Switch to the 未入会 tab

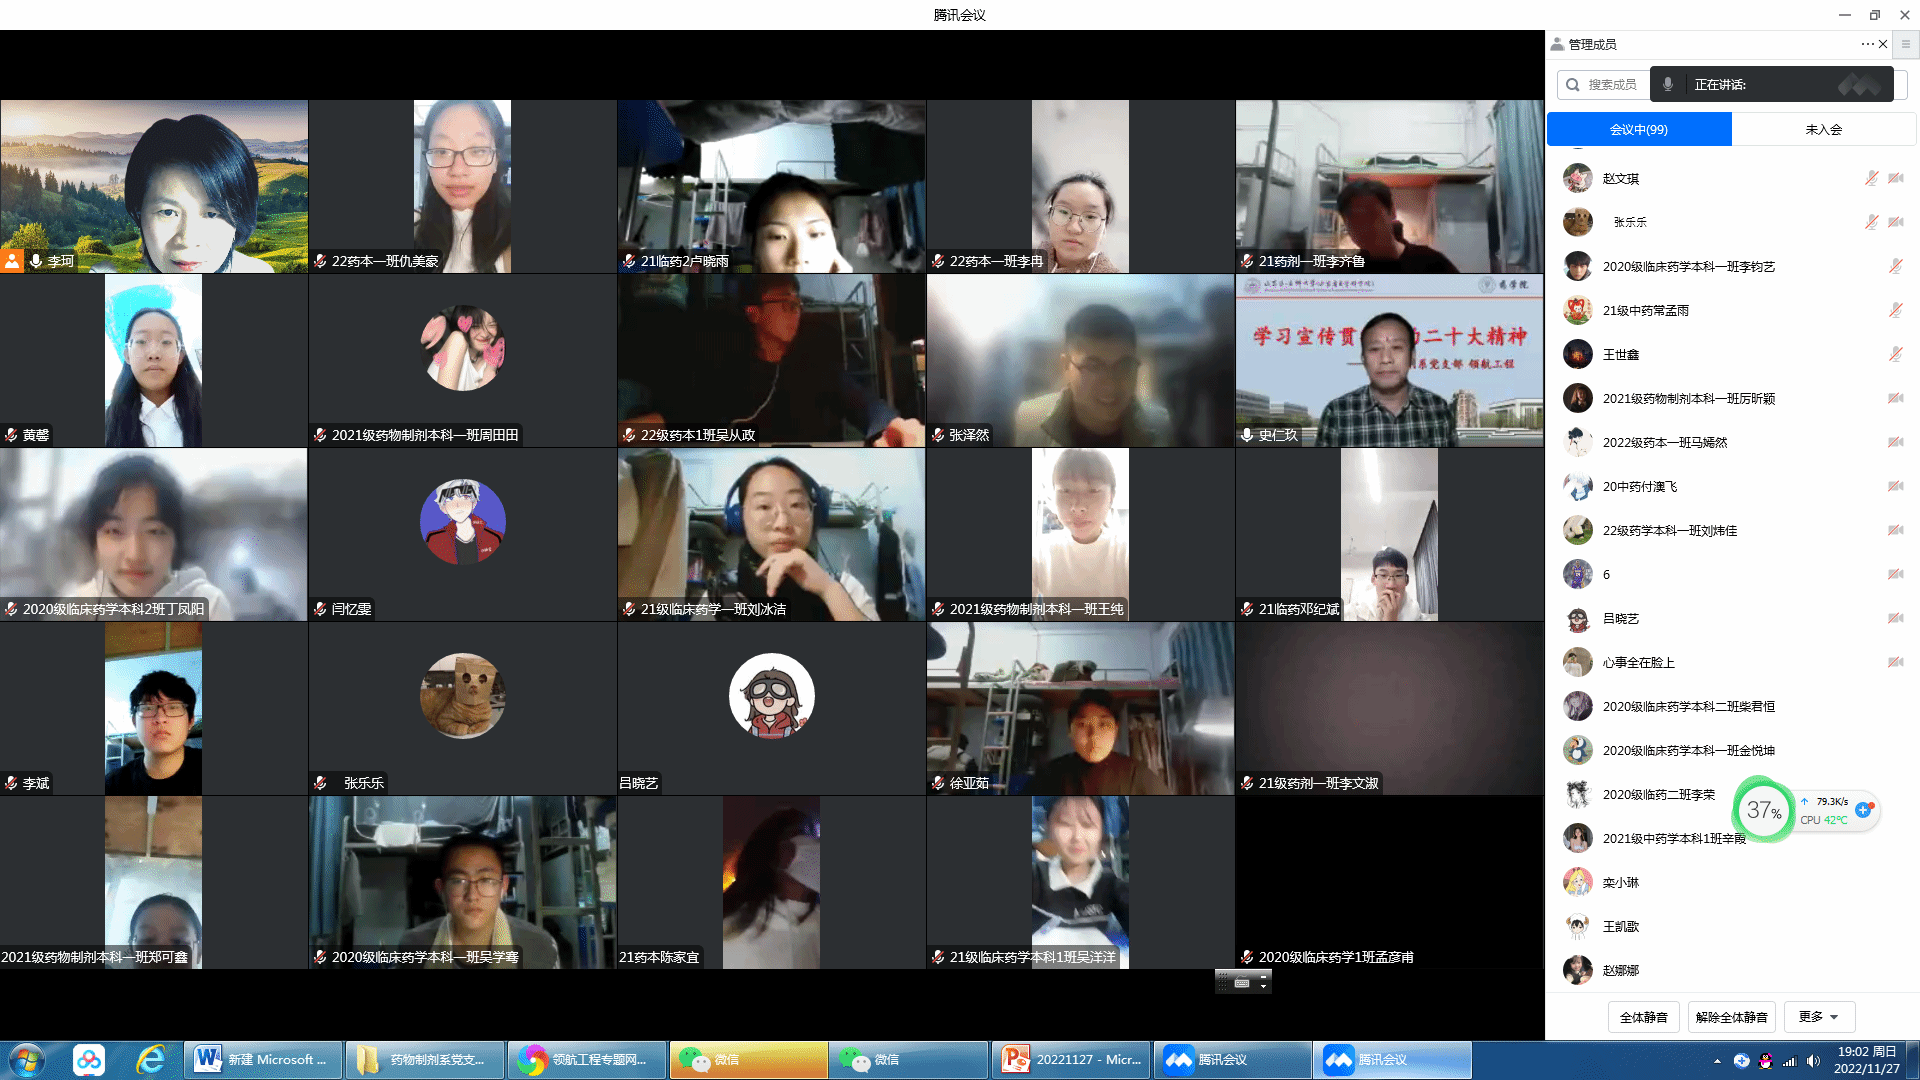pyautogui.click(x=1823, y=129)
